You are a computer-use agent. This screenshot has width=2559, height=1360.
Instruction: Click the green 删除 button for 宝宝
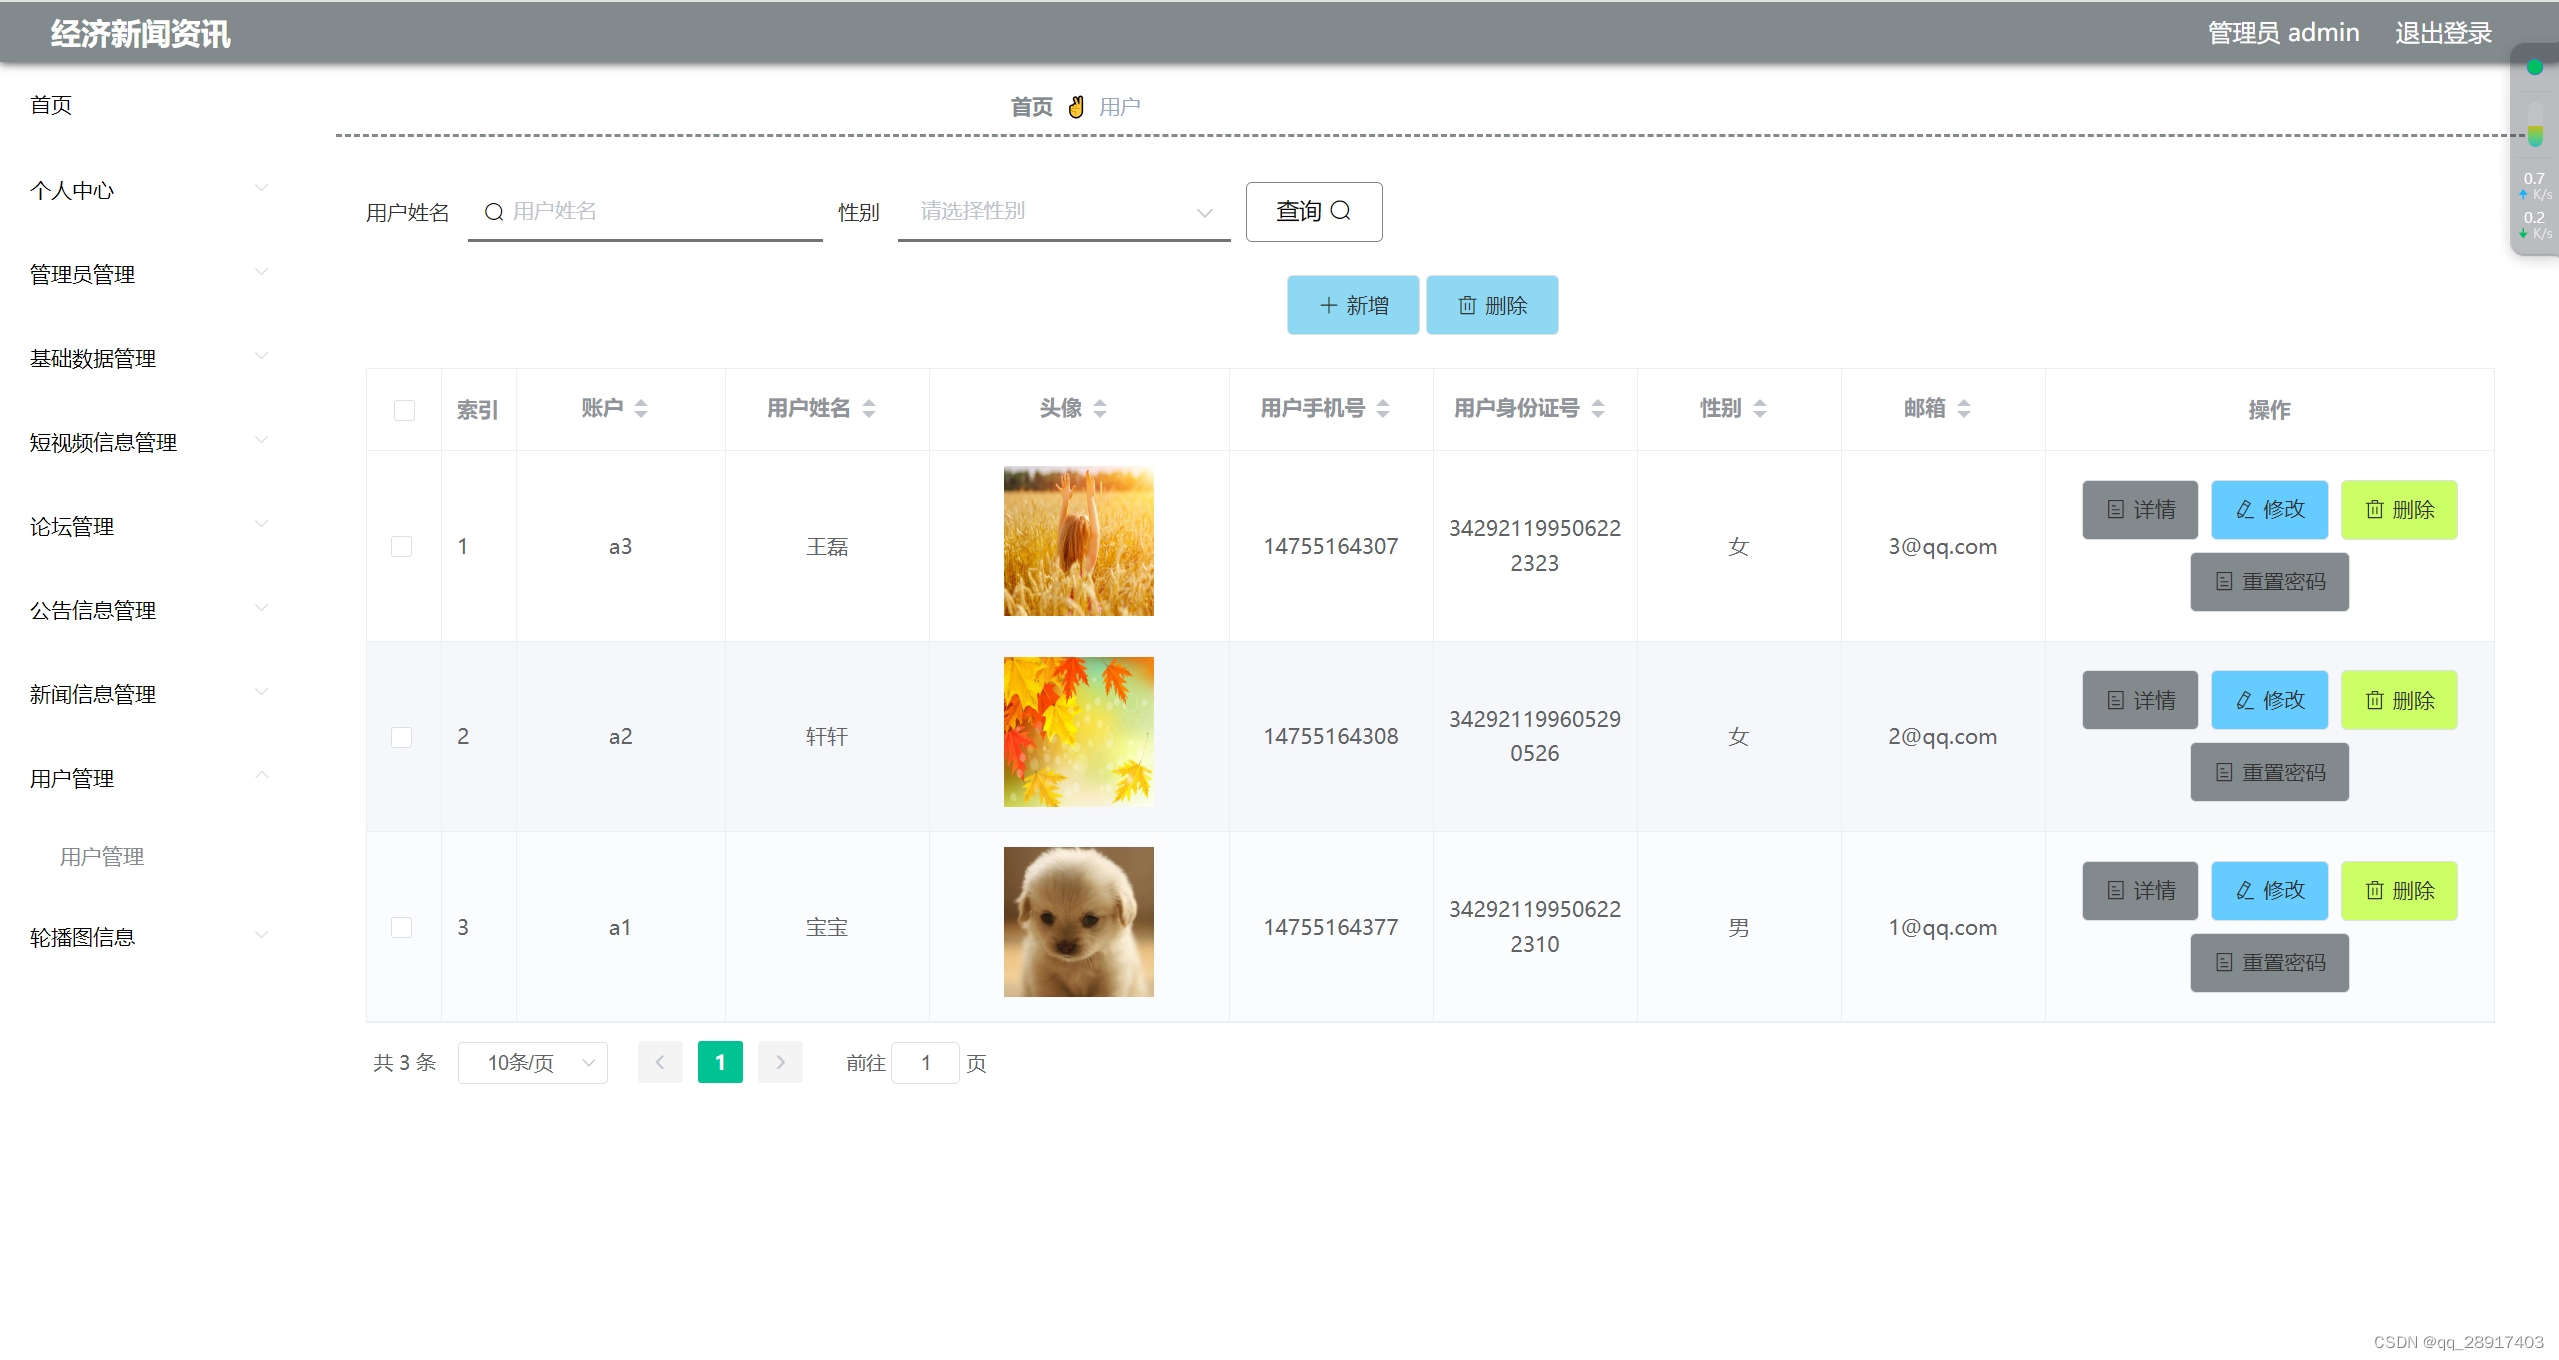[2398, 890]
